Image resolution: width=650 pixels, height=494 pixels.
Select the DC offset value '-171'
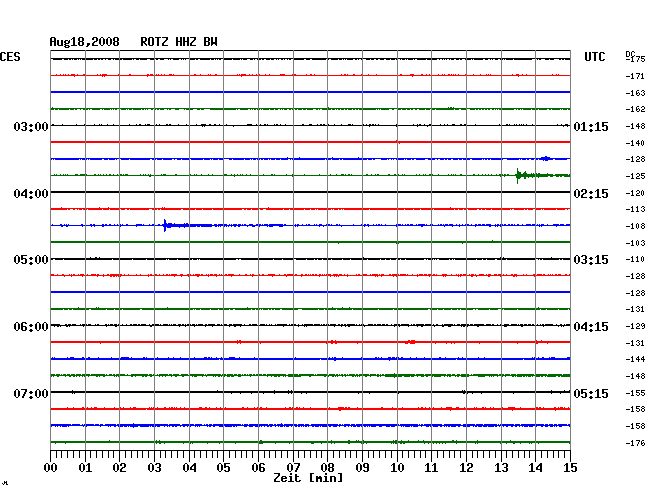pos(635,76)
